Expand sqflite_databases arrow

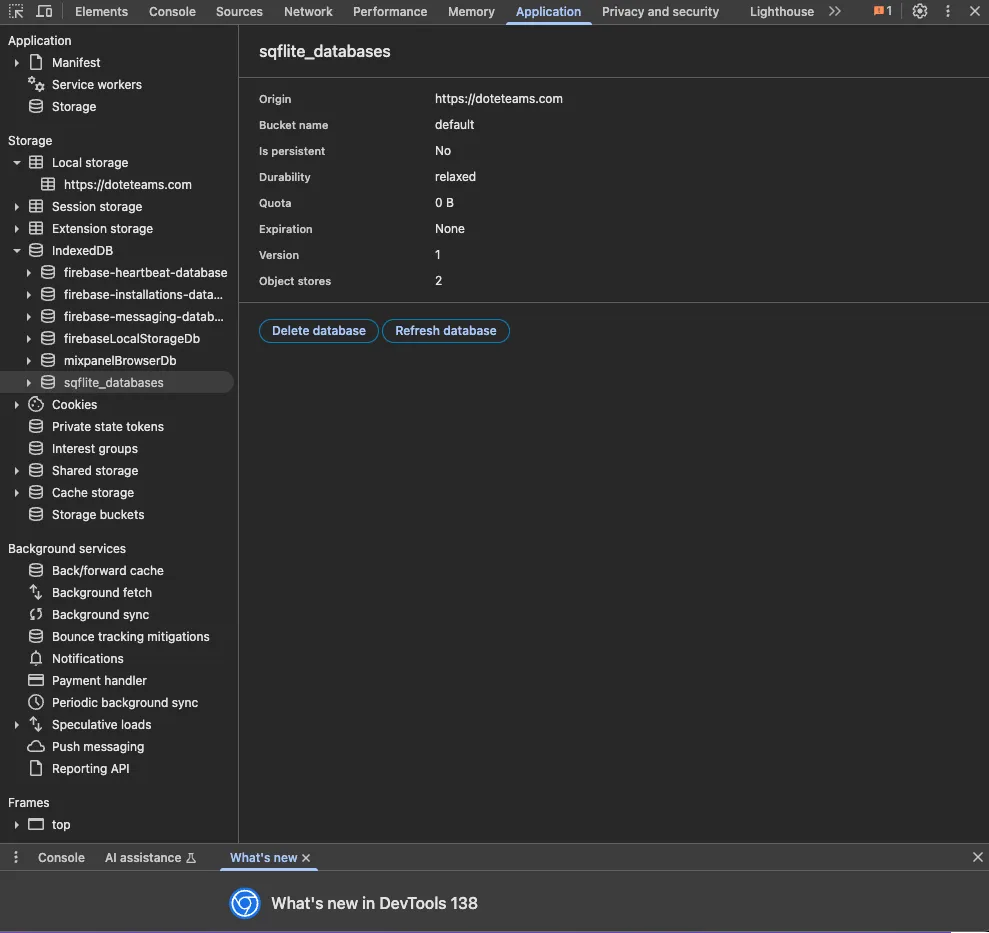tap(28, 383)
